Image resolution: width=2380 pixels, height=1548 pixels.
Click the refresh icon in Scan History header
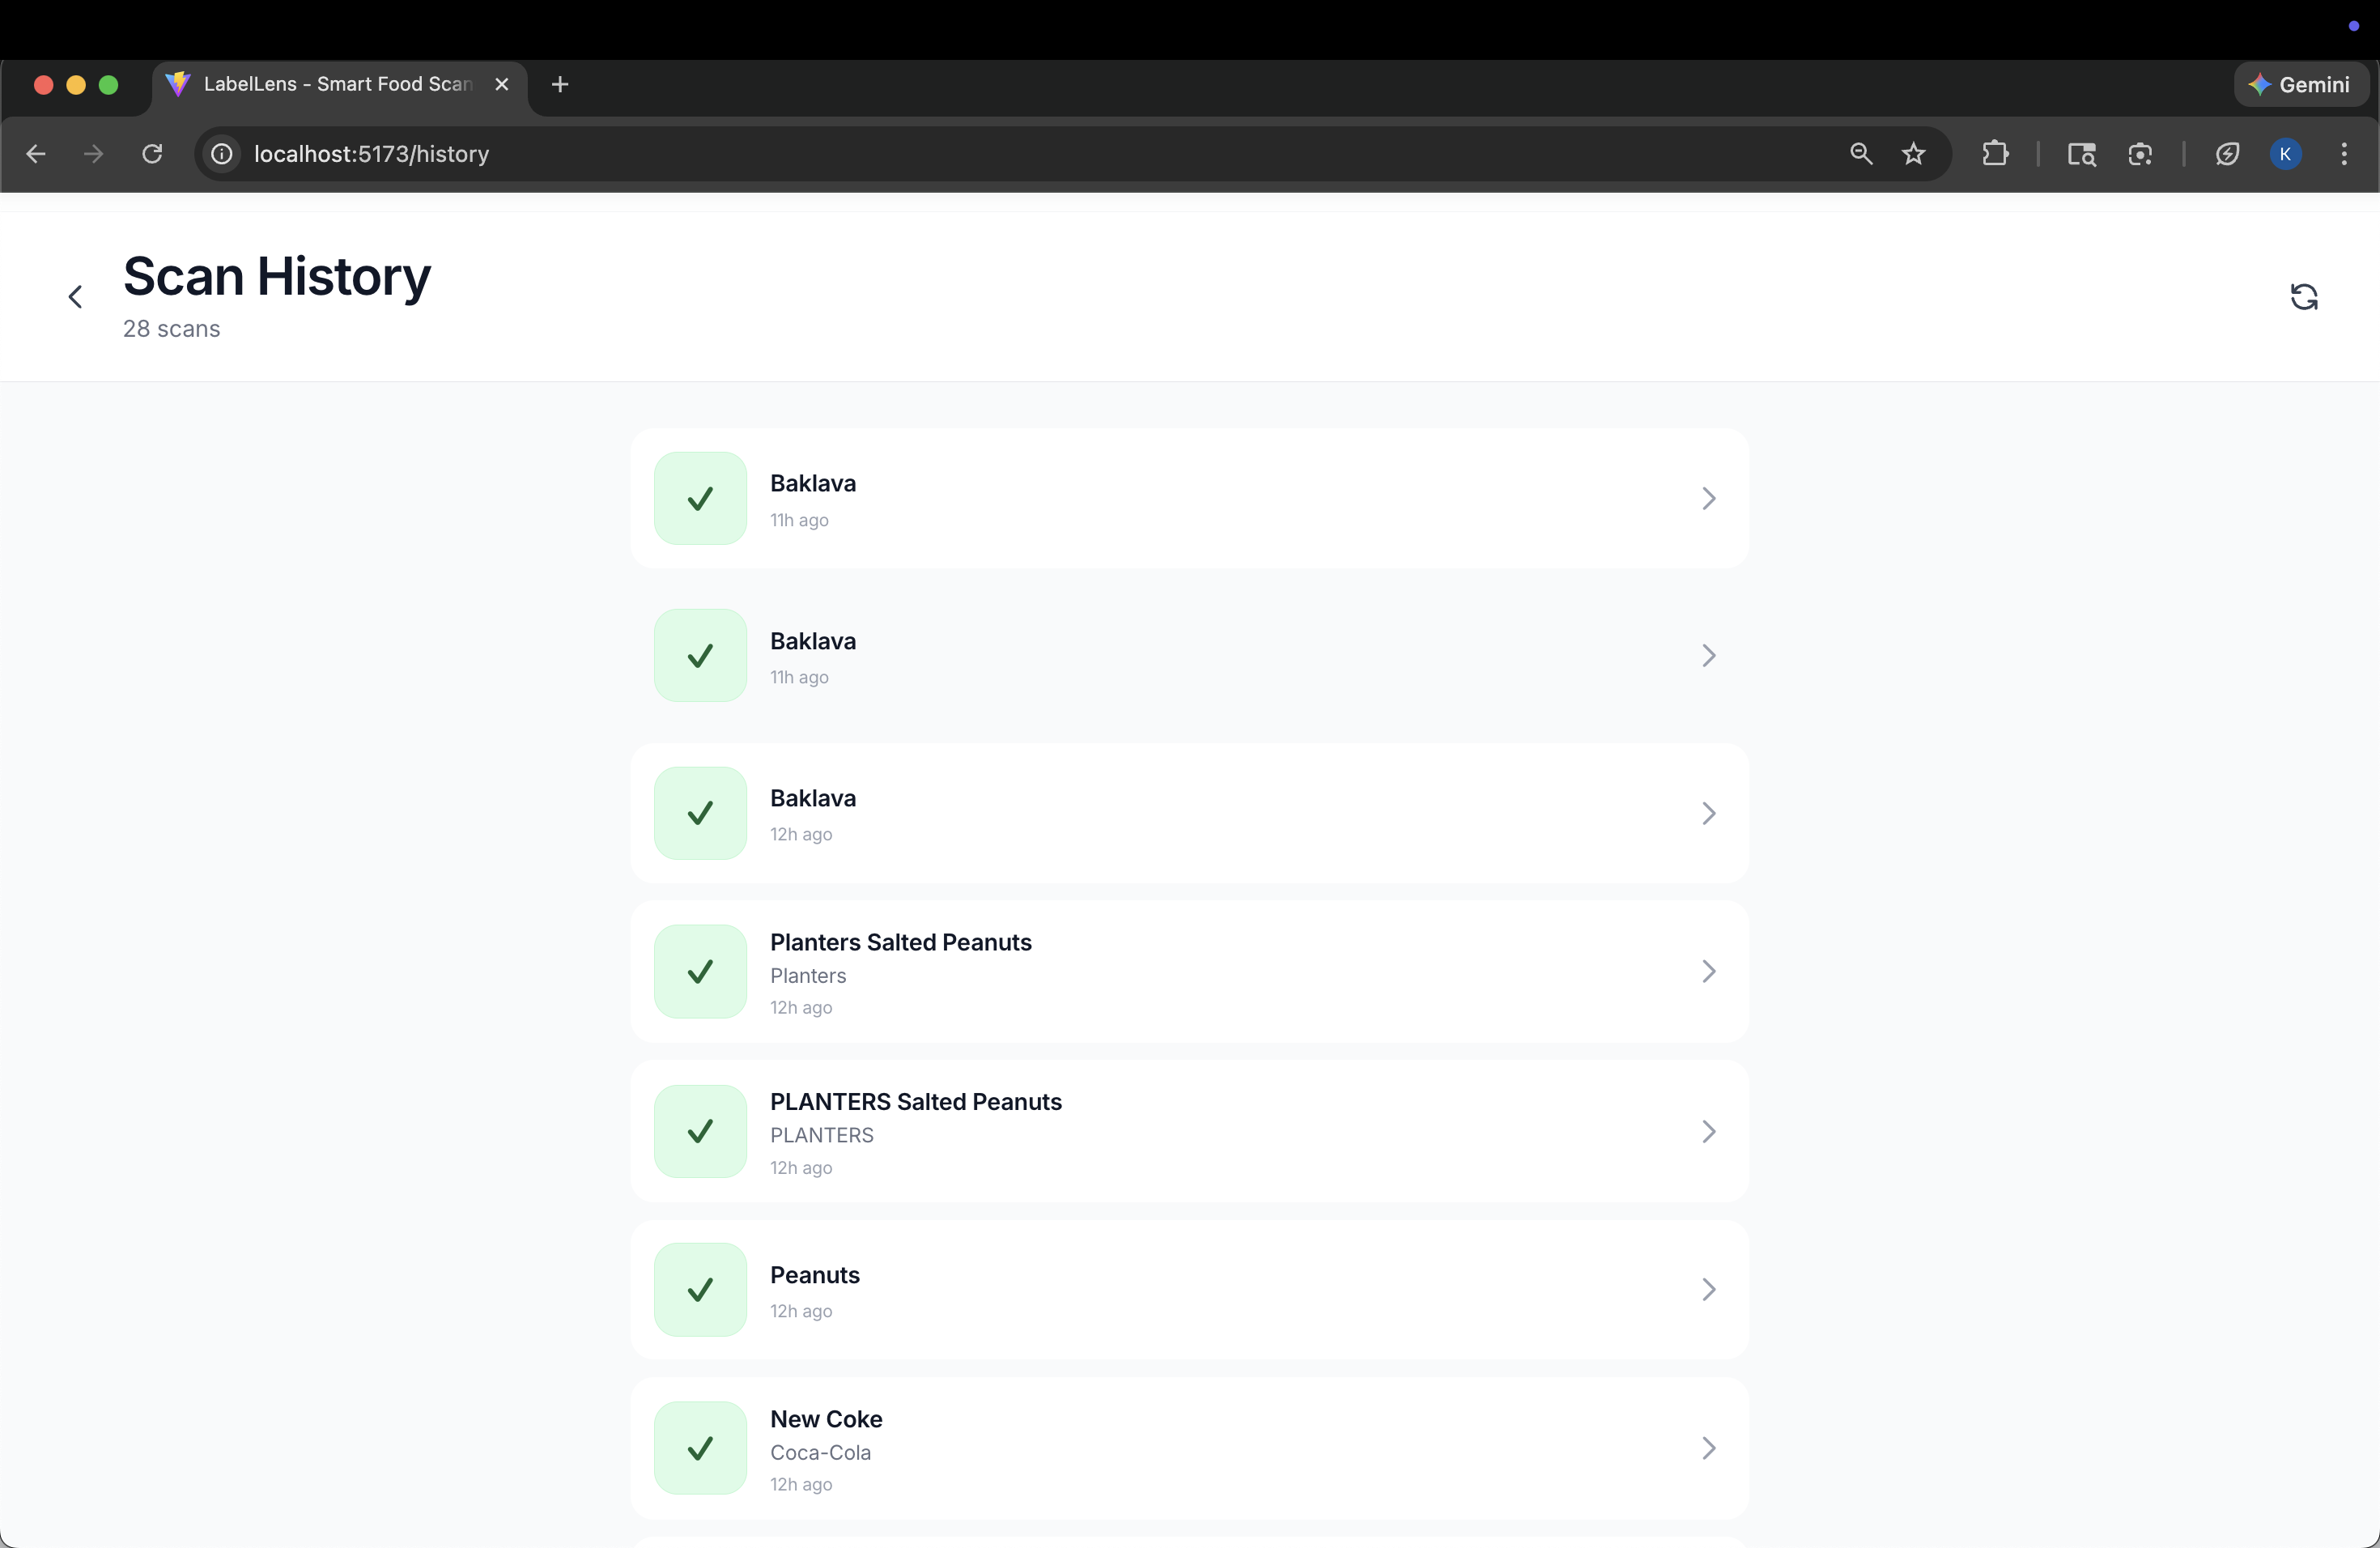click(x=2303, y=297)
